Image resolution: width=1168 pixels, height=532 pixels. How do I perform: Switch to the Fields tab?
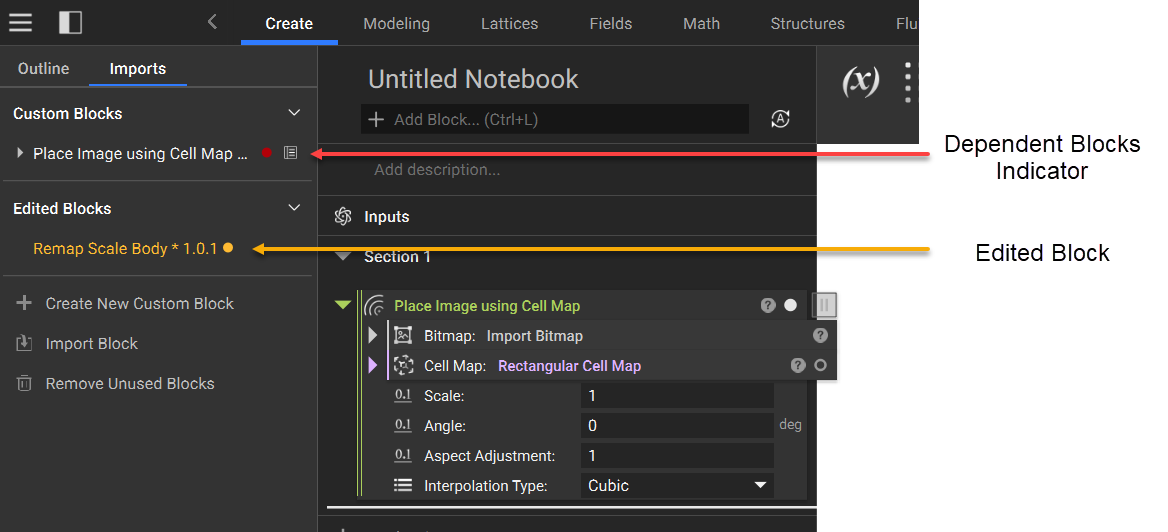(611, 23)
